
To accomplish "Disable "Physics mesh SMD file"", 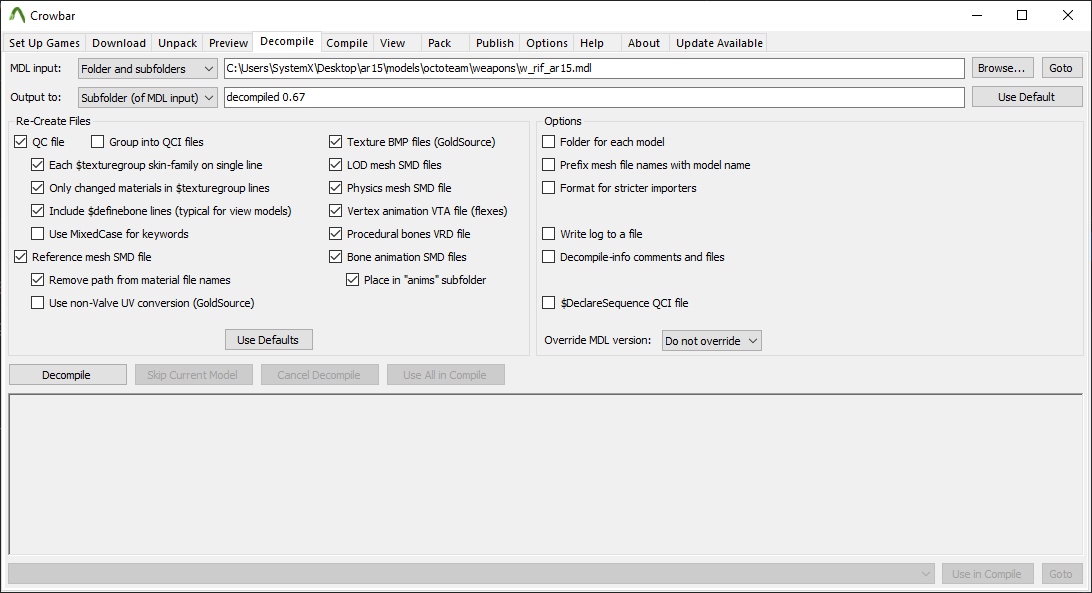I will click(x=335, y=187).
